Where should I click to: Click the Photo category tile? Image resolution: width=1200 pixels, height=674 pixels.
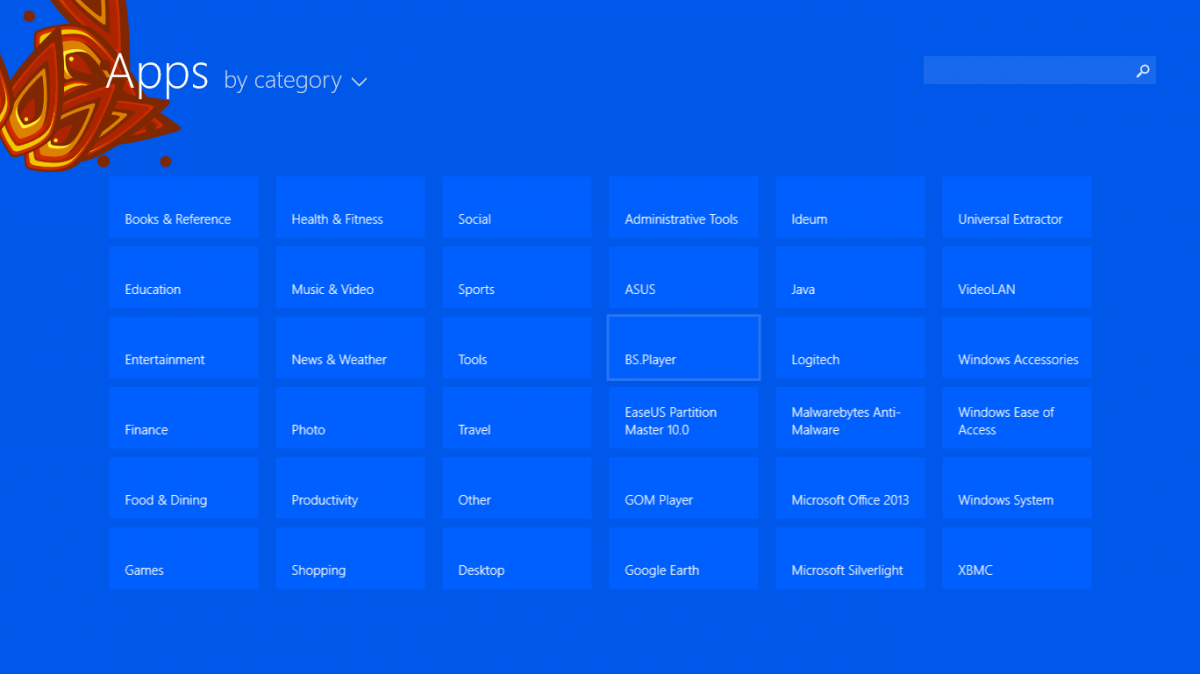click(x=351, y=417)
